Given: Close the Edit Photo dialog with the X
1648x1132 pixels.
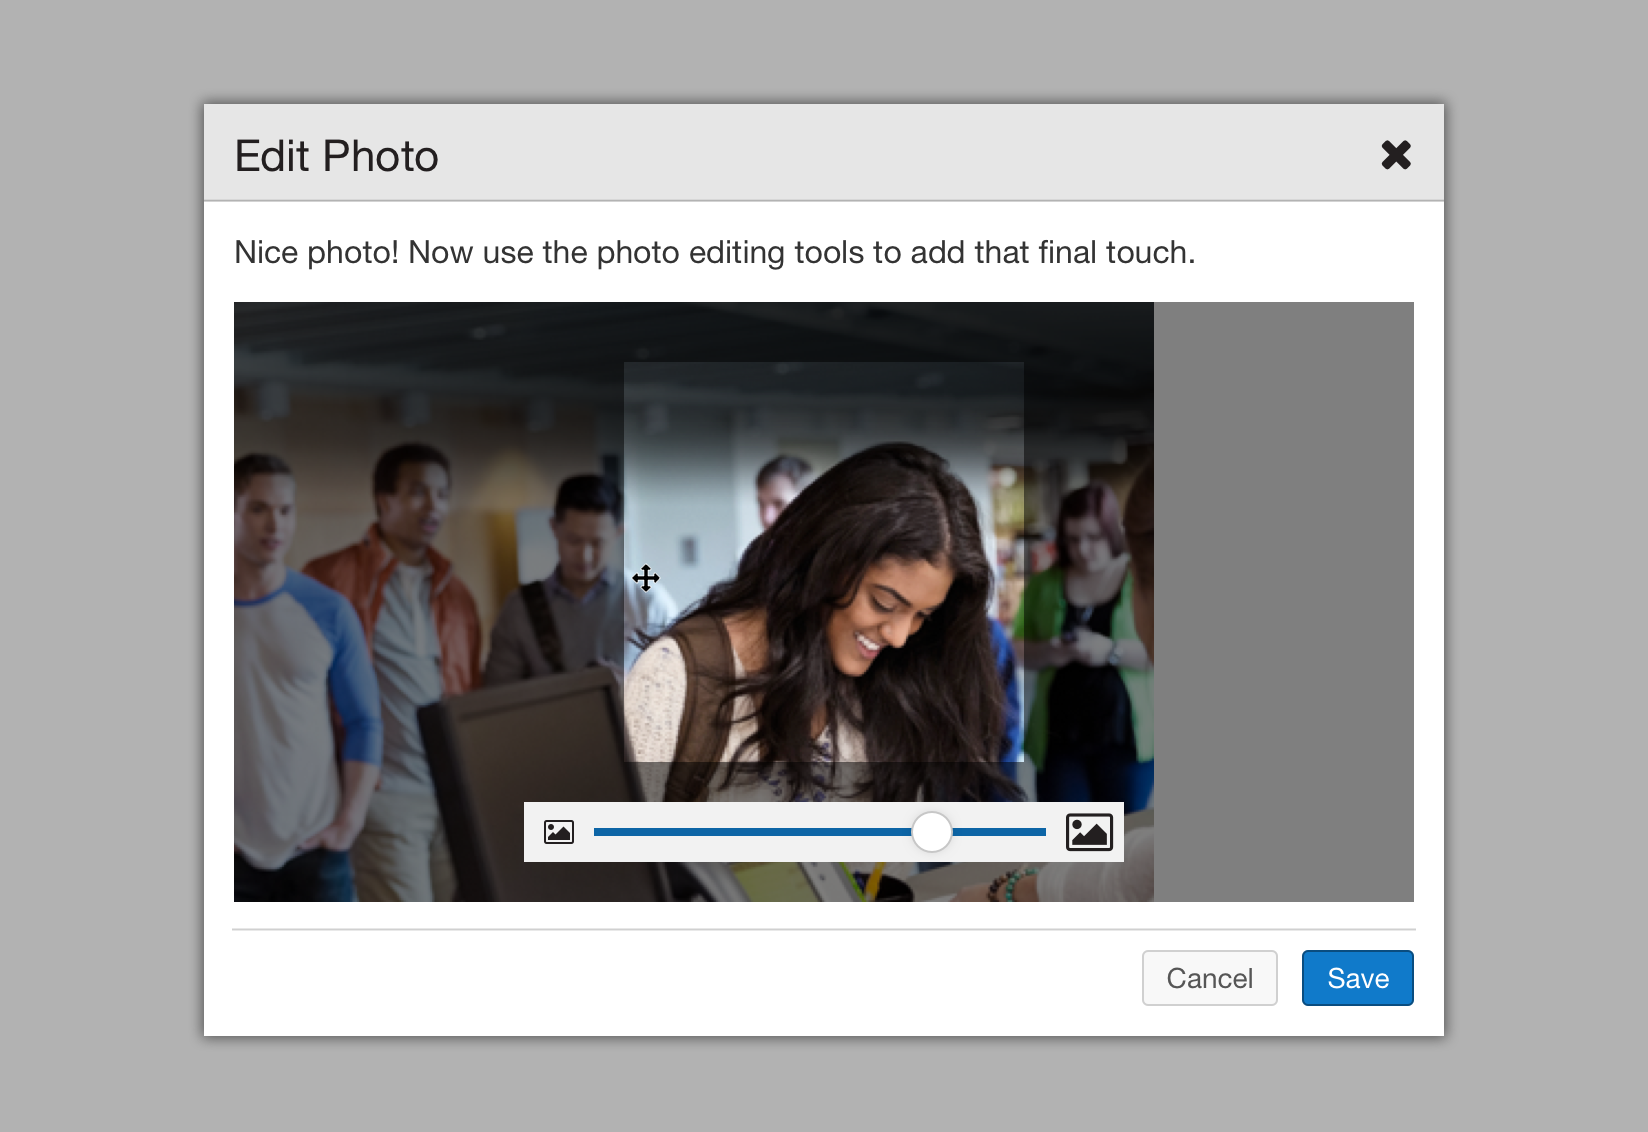Looking at the screenshot, I should tap(1395, 155).
